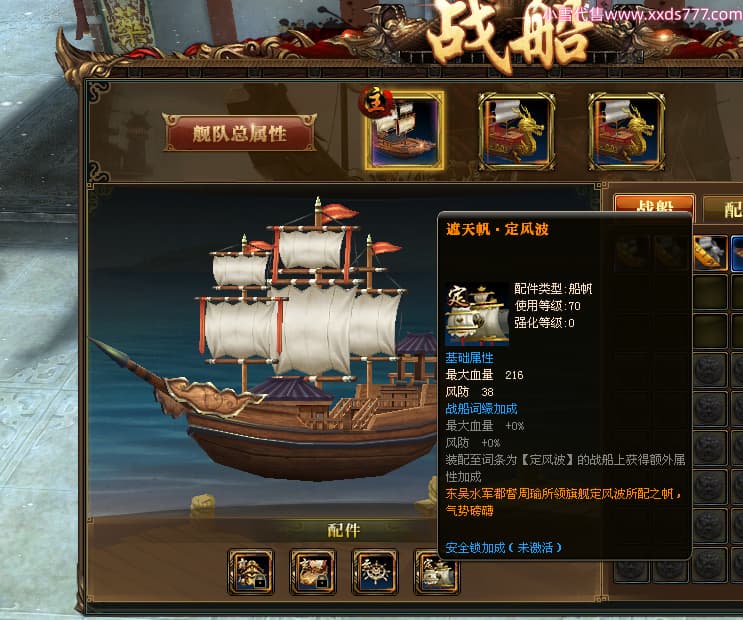743x620 pixels.
Task: Select the 定 sail accessory slot
Action: 436,572
